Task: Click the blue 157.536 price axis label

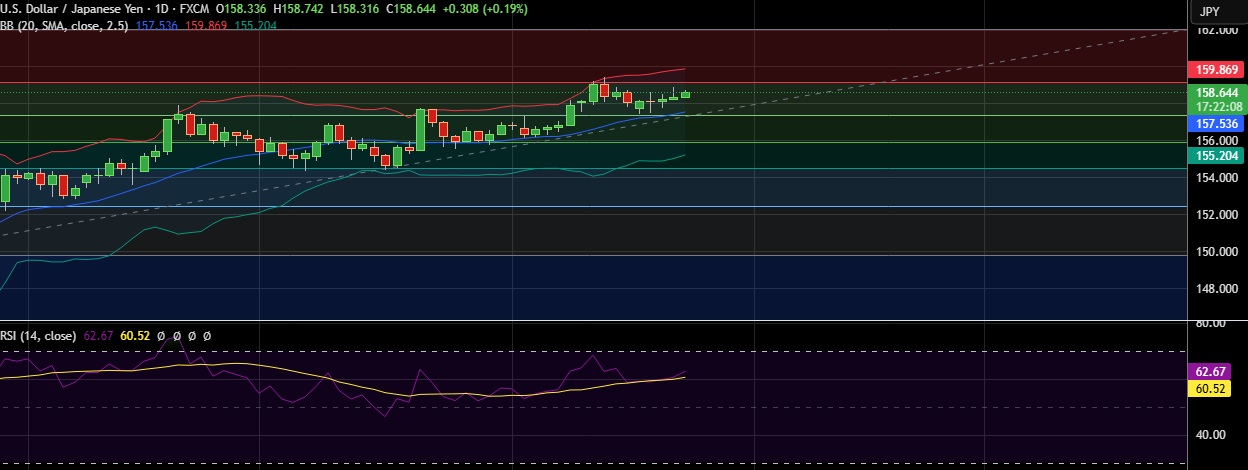Action: click(x=1212, y=123)
